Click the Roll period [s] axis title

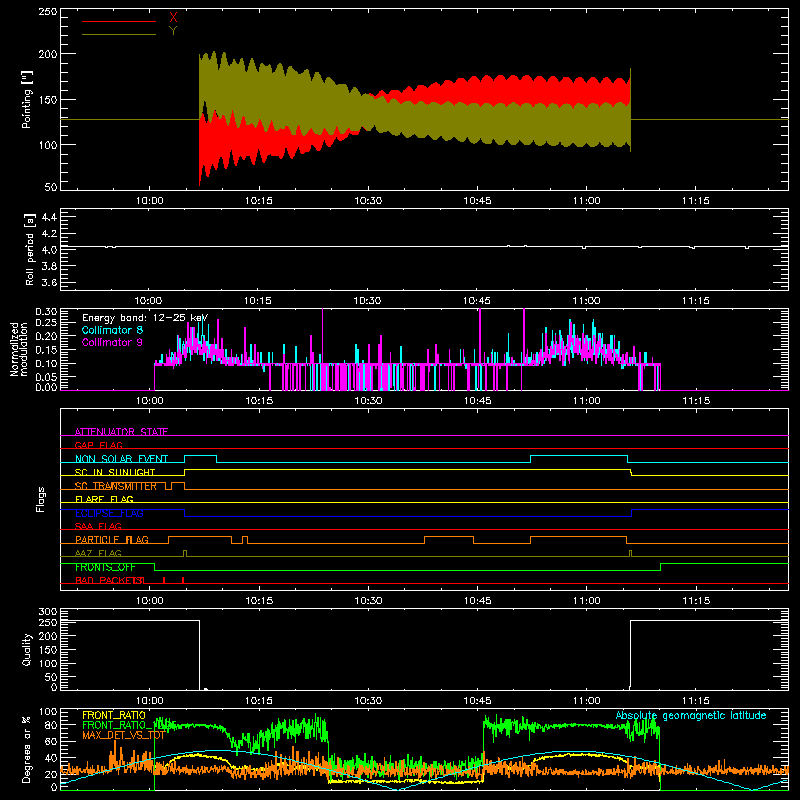coord(30,249)
